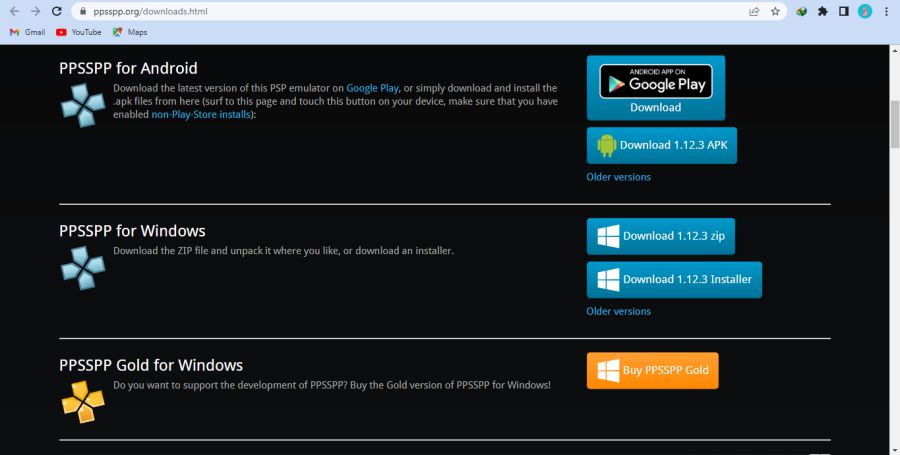
Task: Open Maps bookmark
Action: click(130, 32)
